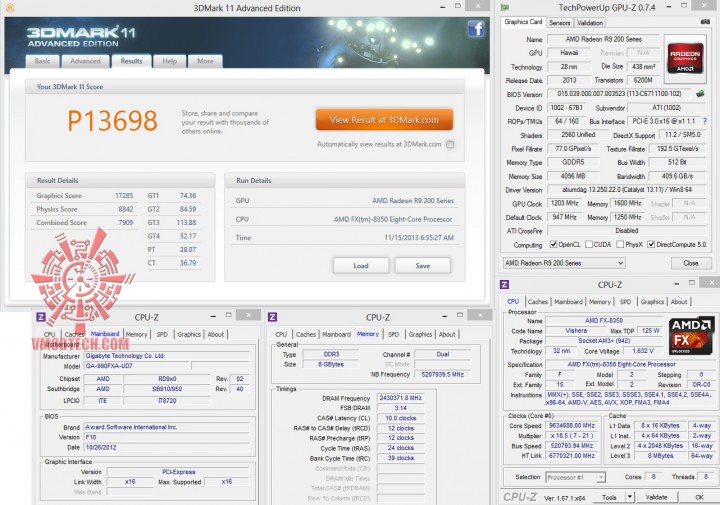Click the GPU-Z camera screenshot icon
720x505 pixels.
click(705, 22)
